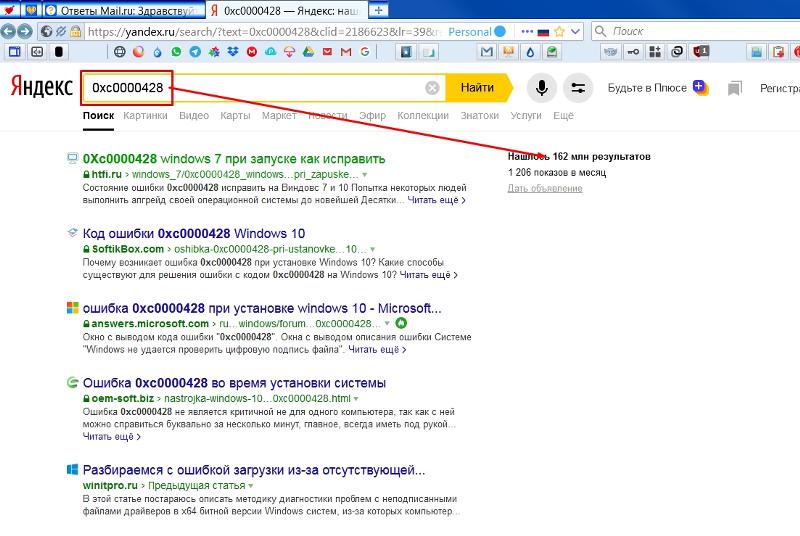Go back with the browser back arrow
The height and width of the screenshot is (536, 800).
click(7, 32)
